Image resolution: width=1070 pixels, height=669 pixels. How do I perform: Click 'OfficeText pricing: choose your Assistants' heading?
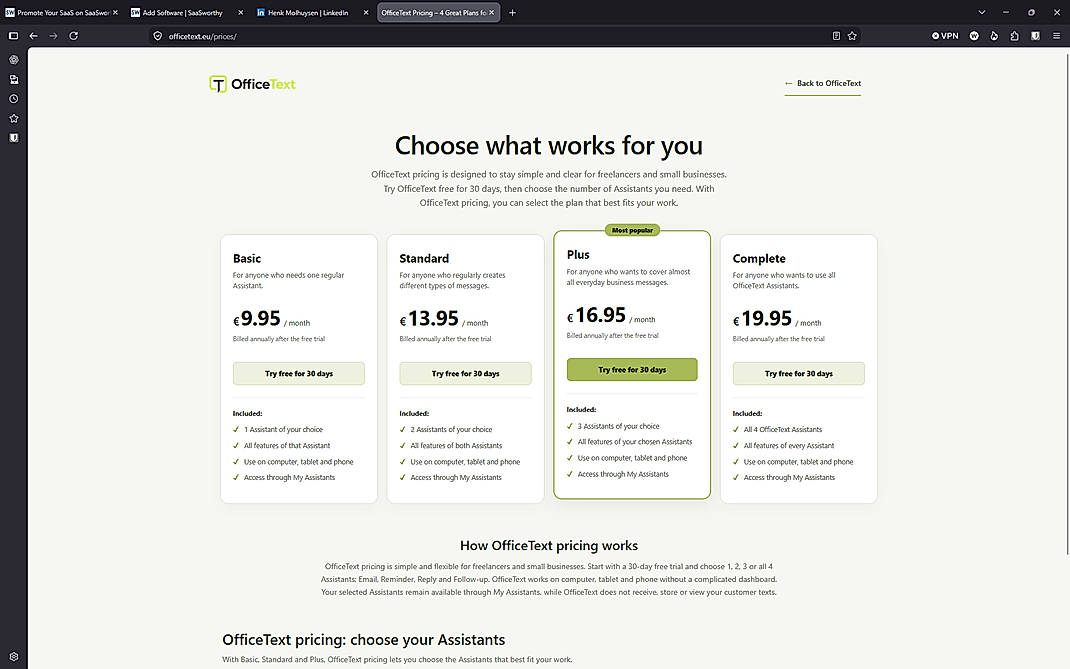click(x=364, y=640)
